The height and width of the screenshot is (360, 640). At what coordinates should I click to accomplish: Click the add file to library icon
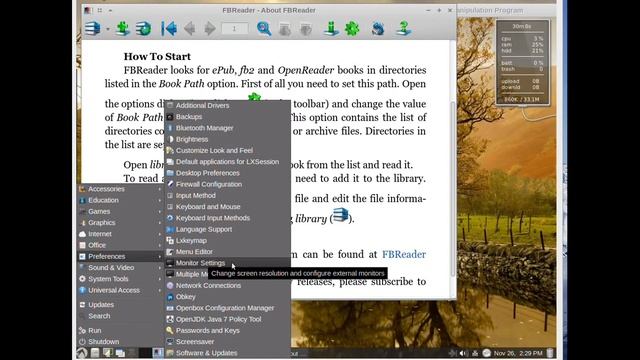(122, 29)
